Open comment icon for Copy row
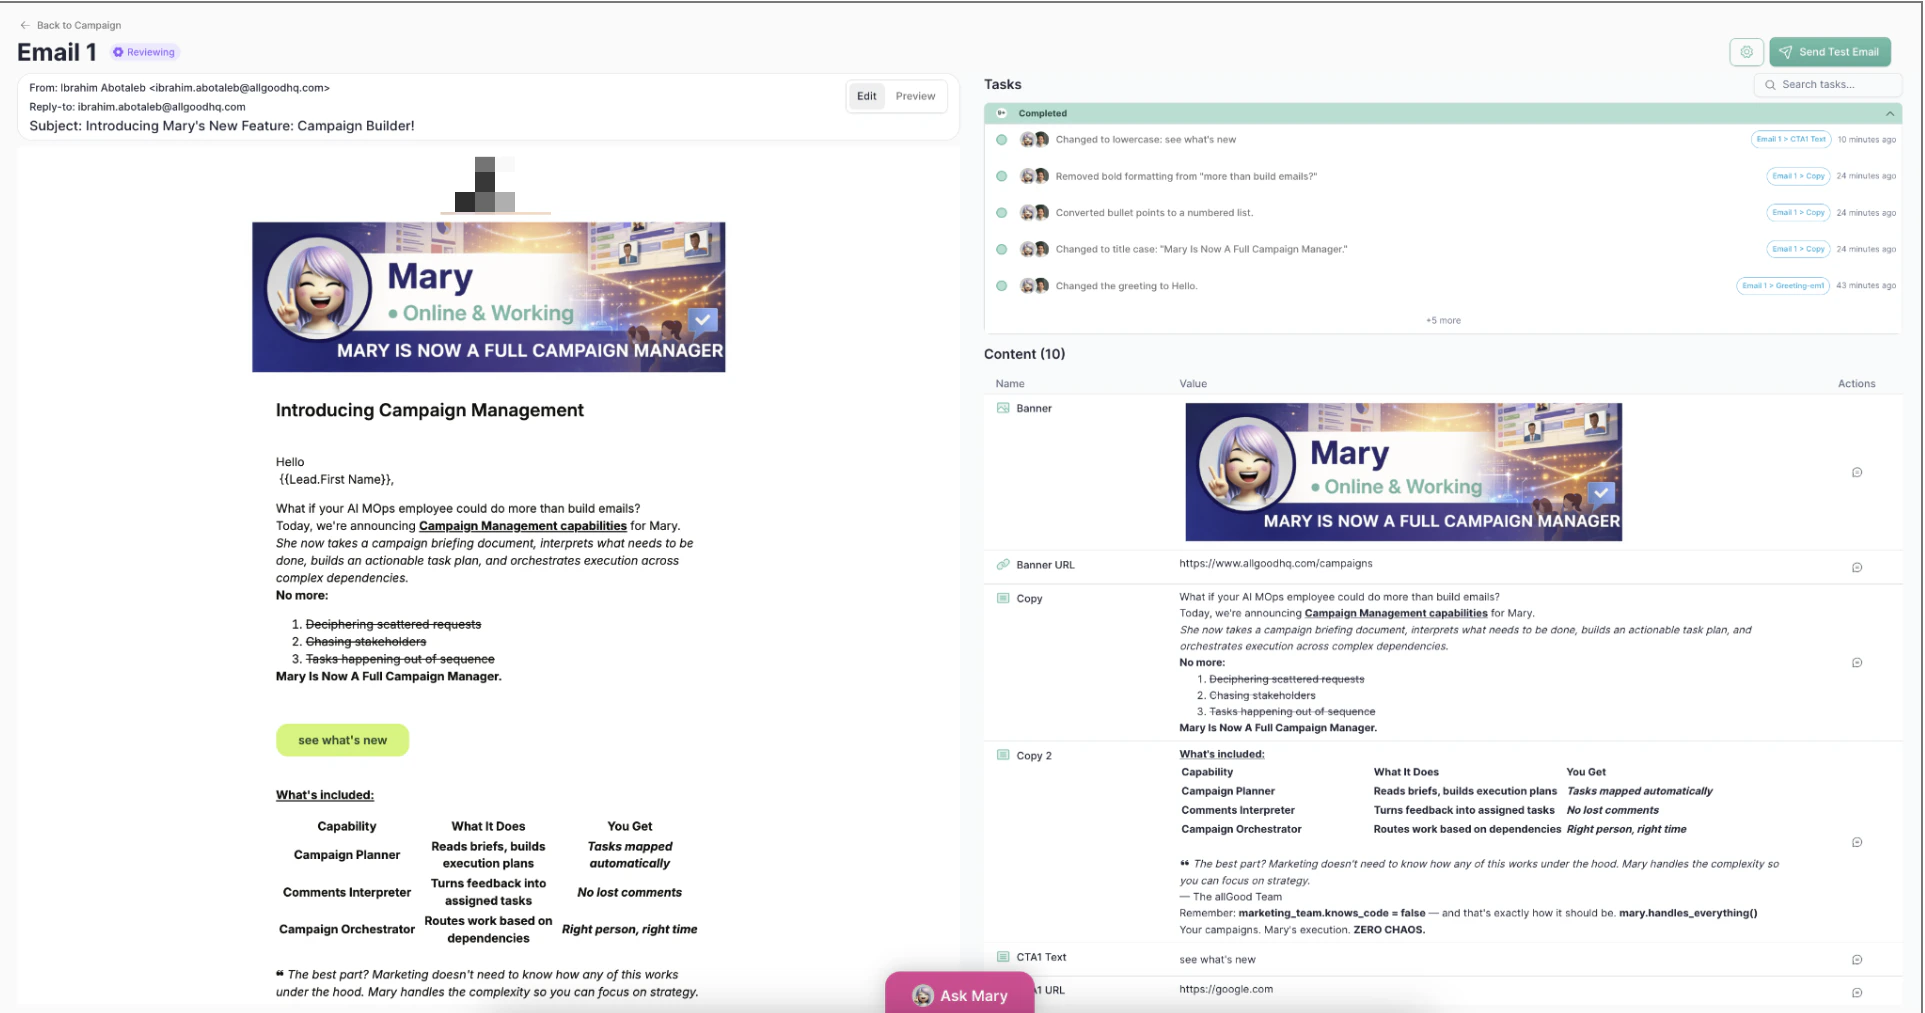The height and width of the screenshot is (1013, 1925). pyautogui.click(x=1857, y=662)
